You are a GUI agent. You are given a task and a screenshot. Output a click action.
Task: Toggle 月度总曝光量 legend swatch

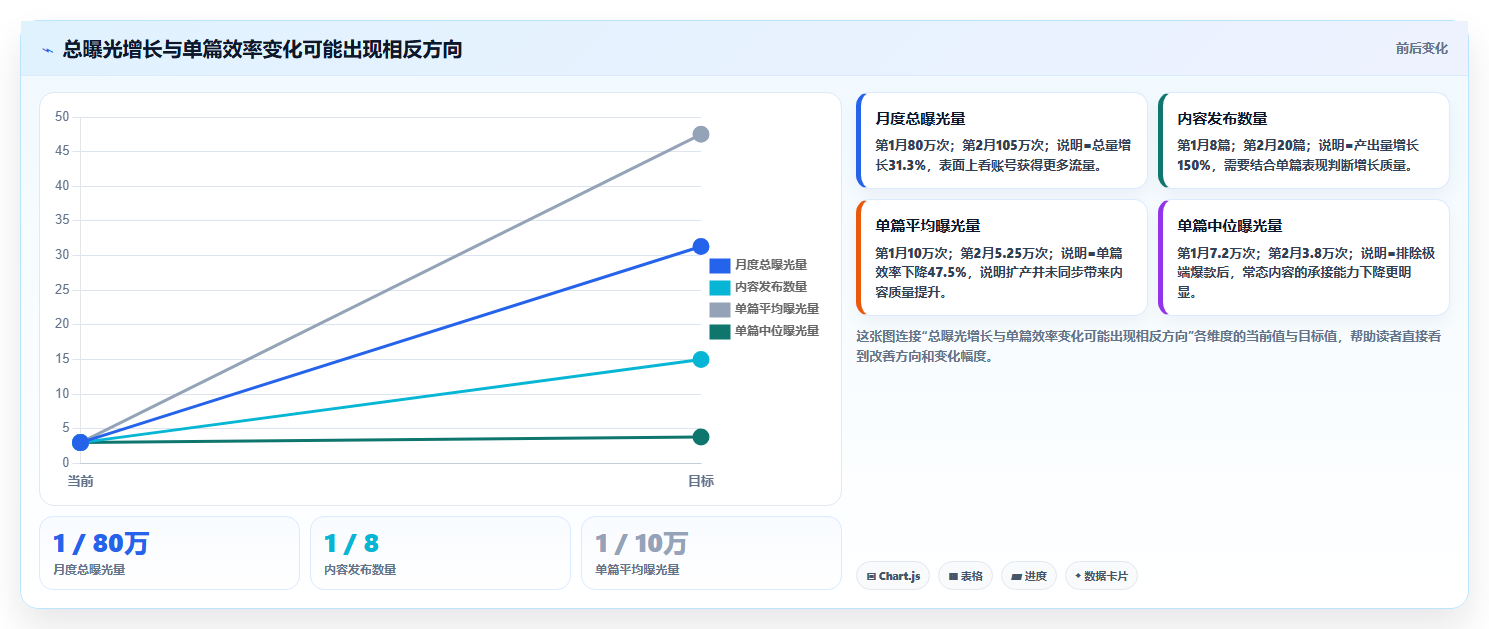[720, 265]
